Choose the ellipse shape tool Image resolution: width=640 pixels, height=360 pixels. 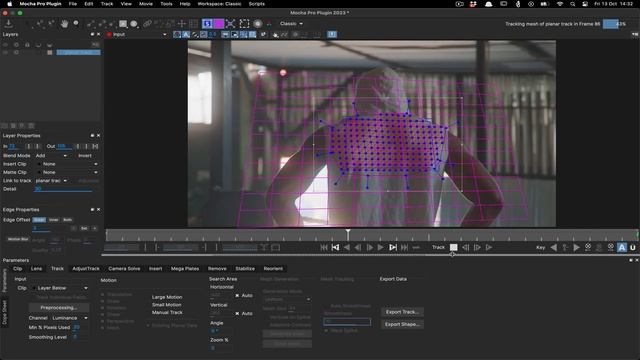(133, 24)
